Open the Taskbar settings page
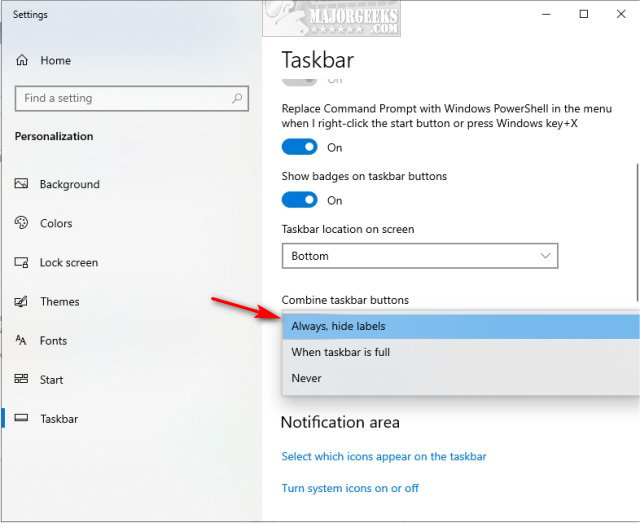 pos(59,418)
